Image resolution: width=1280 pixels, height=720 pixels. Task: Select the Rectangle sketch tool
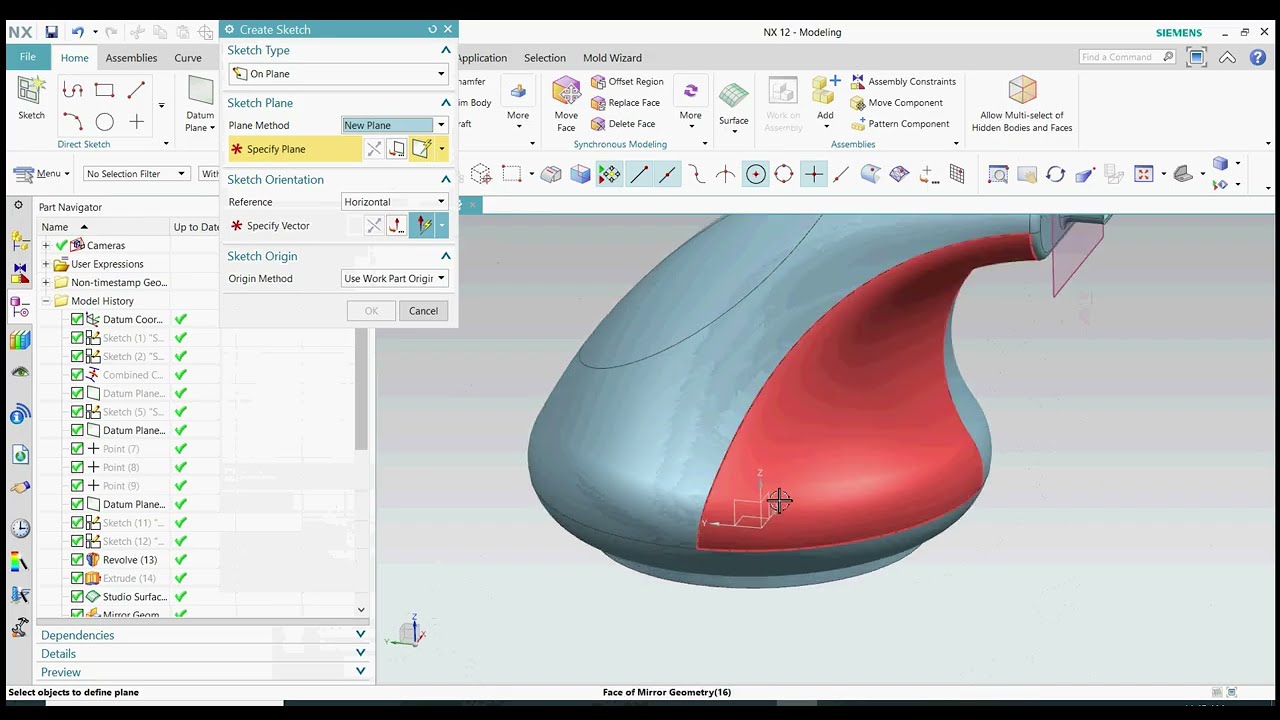pyautogui.click(x=104, y=90)
